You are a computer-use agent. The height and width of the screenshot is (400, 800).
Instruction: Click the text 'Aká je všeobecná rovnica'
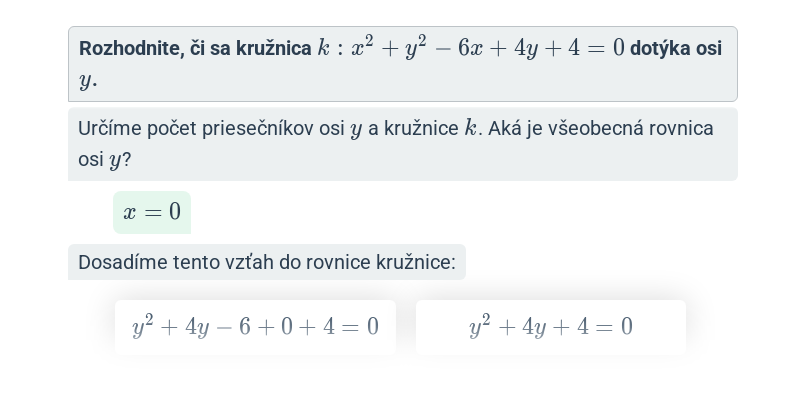(x=601, y=128)
